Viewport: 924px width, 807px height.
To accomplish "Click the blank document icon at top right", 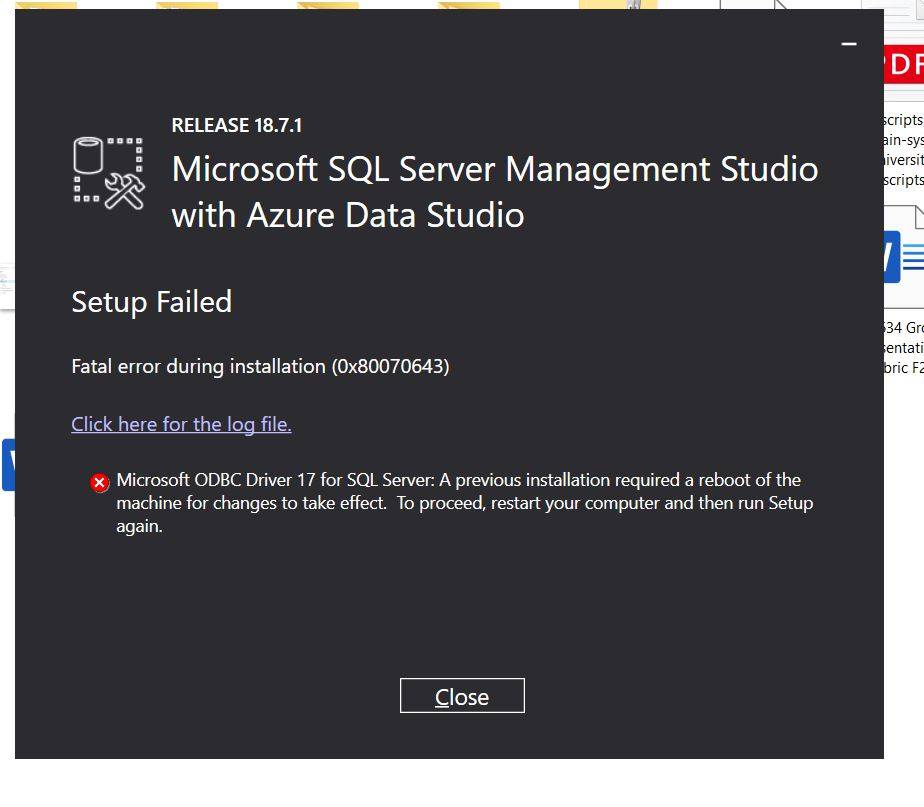I will 755,5.
